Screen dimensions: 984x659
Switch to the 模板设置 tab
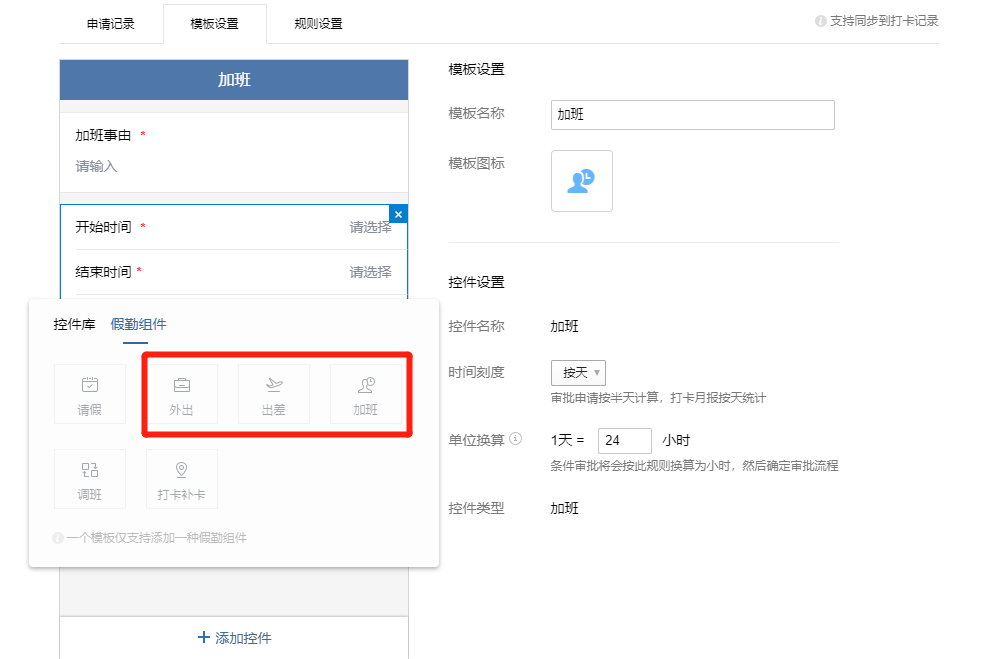215,24
